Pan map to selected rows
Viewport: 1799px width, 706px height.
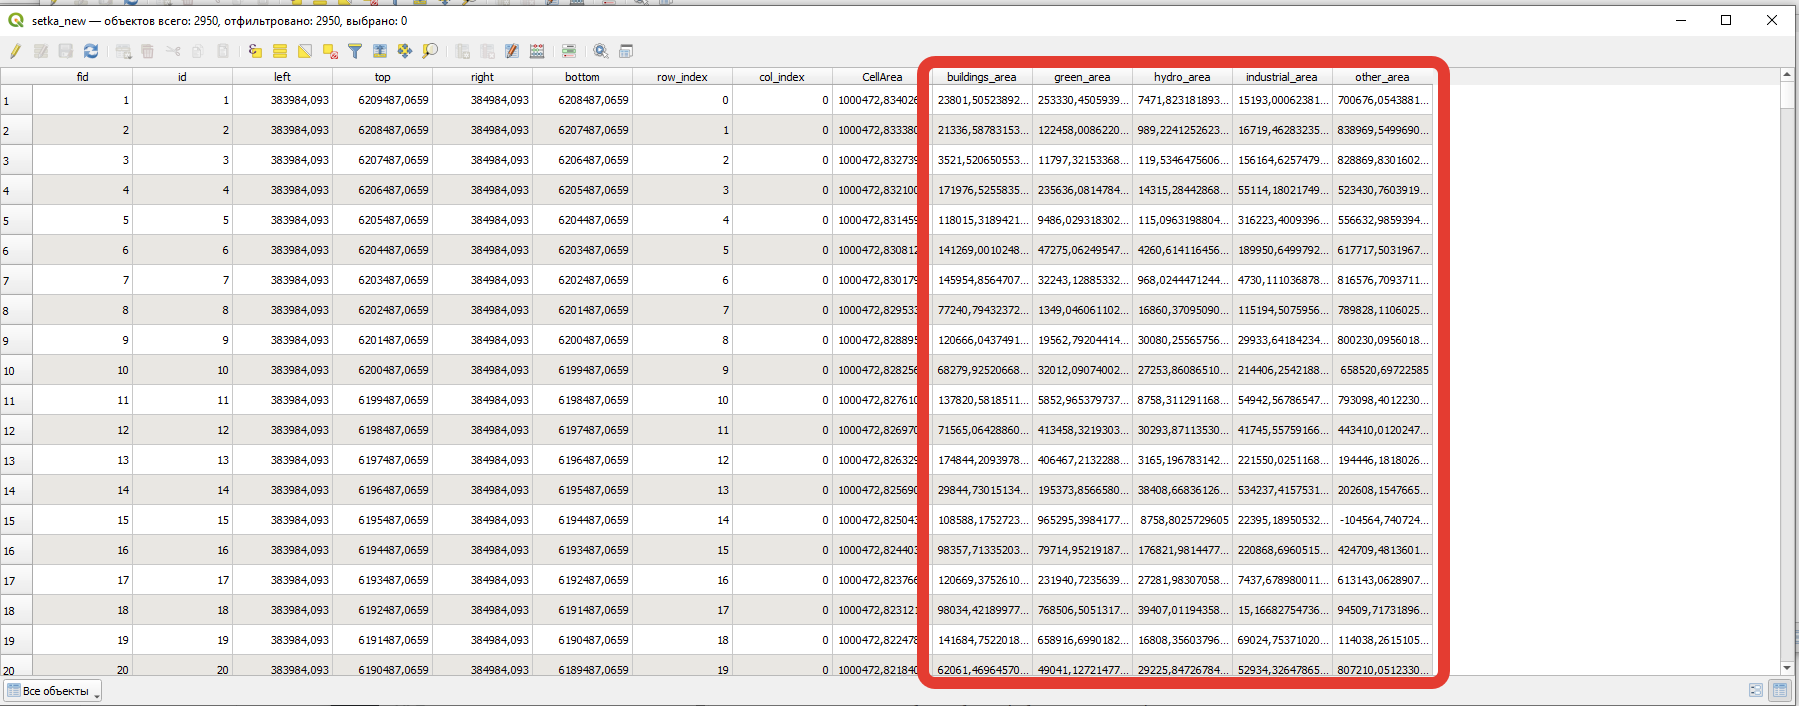tap(405, 51)
